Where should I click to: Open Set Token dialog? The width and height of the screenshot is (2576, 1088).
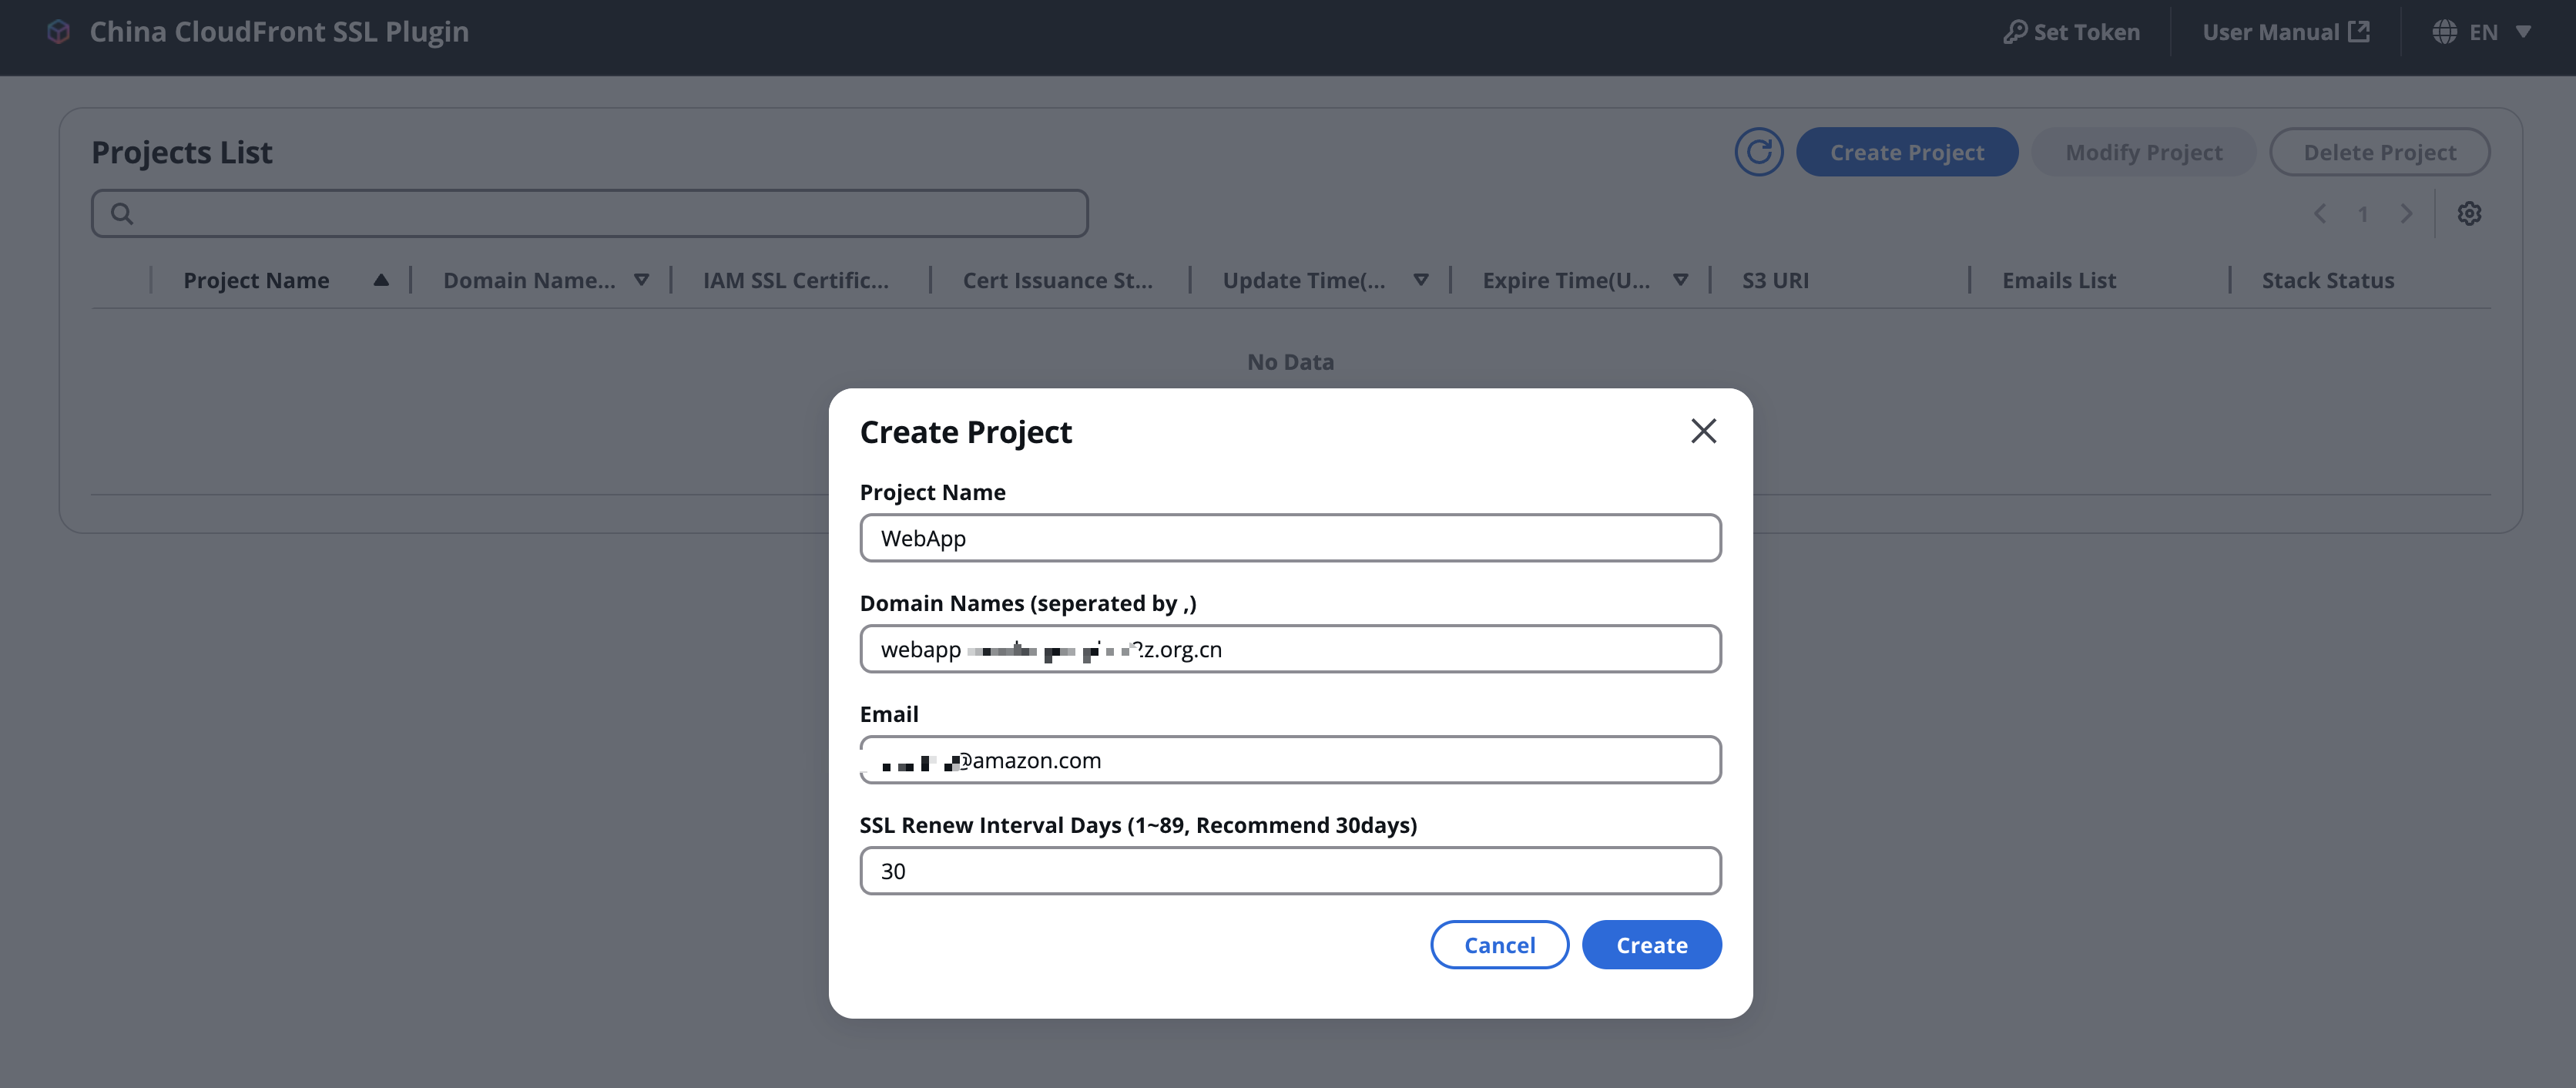(x=2071, y=32)
